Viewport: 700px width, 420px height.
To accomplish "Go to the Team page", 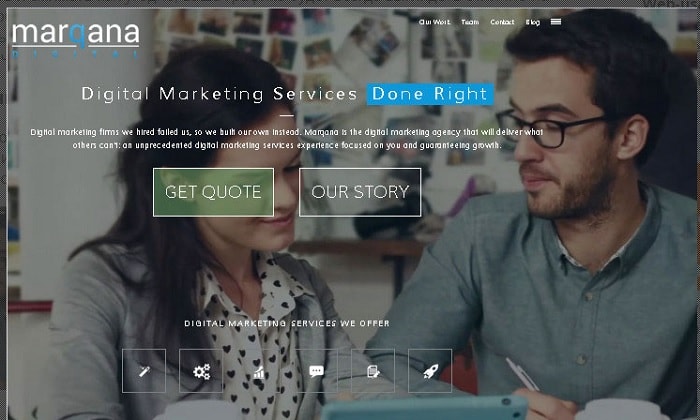I will [x=470, y=22].
